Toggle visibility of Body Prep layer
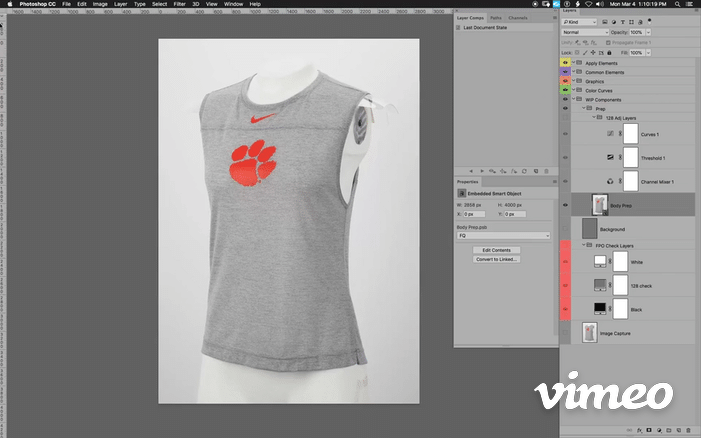701x438 pixels. [565, 205]
